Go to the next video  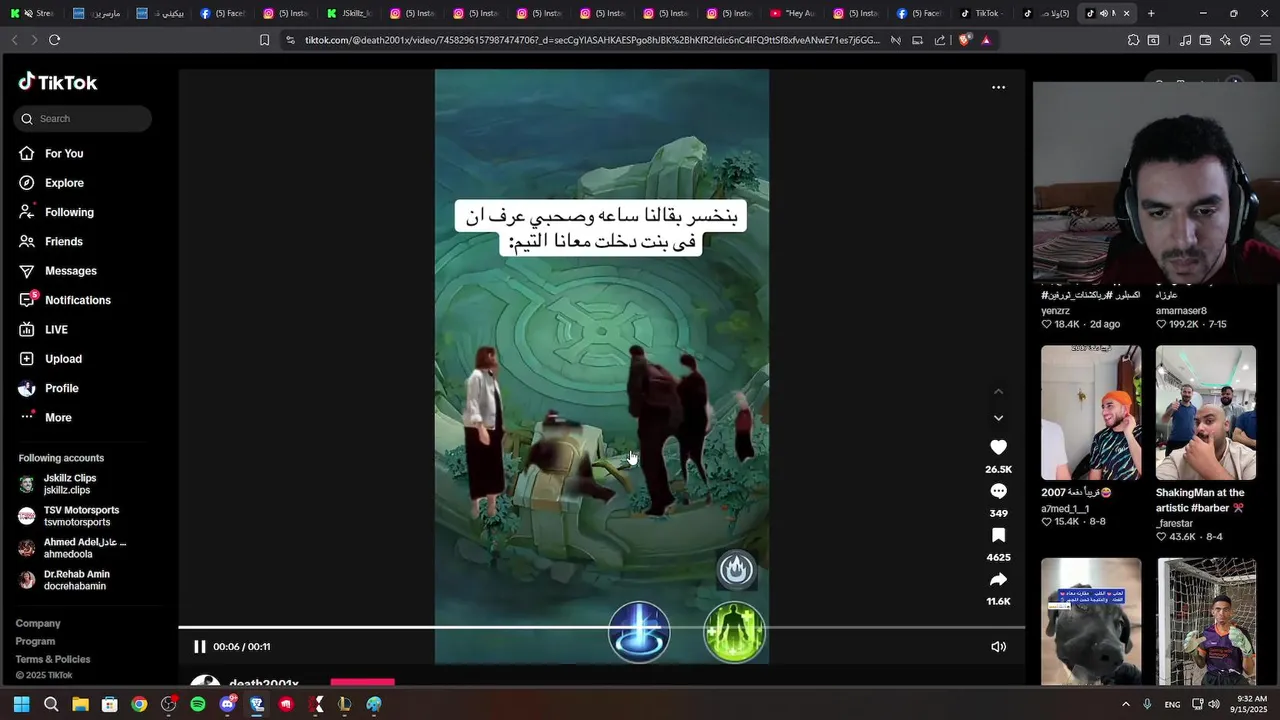point(998,418)
